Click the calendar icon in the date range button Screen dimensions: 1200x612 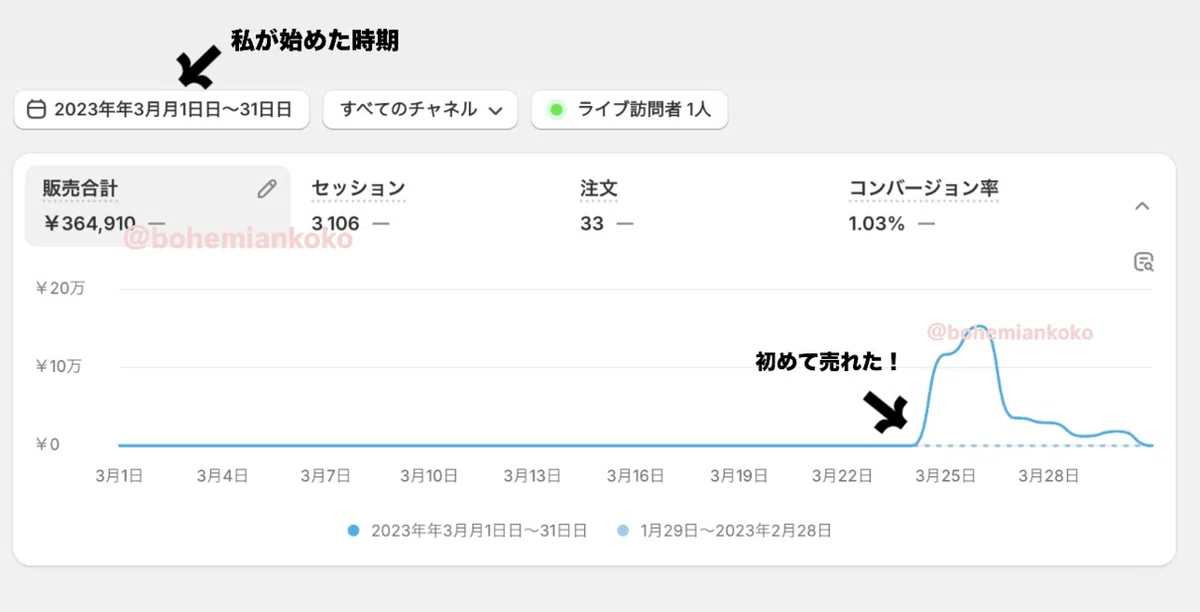36,110
